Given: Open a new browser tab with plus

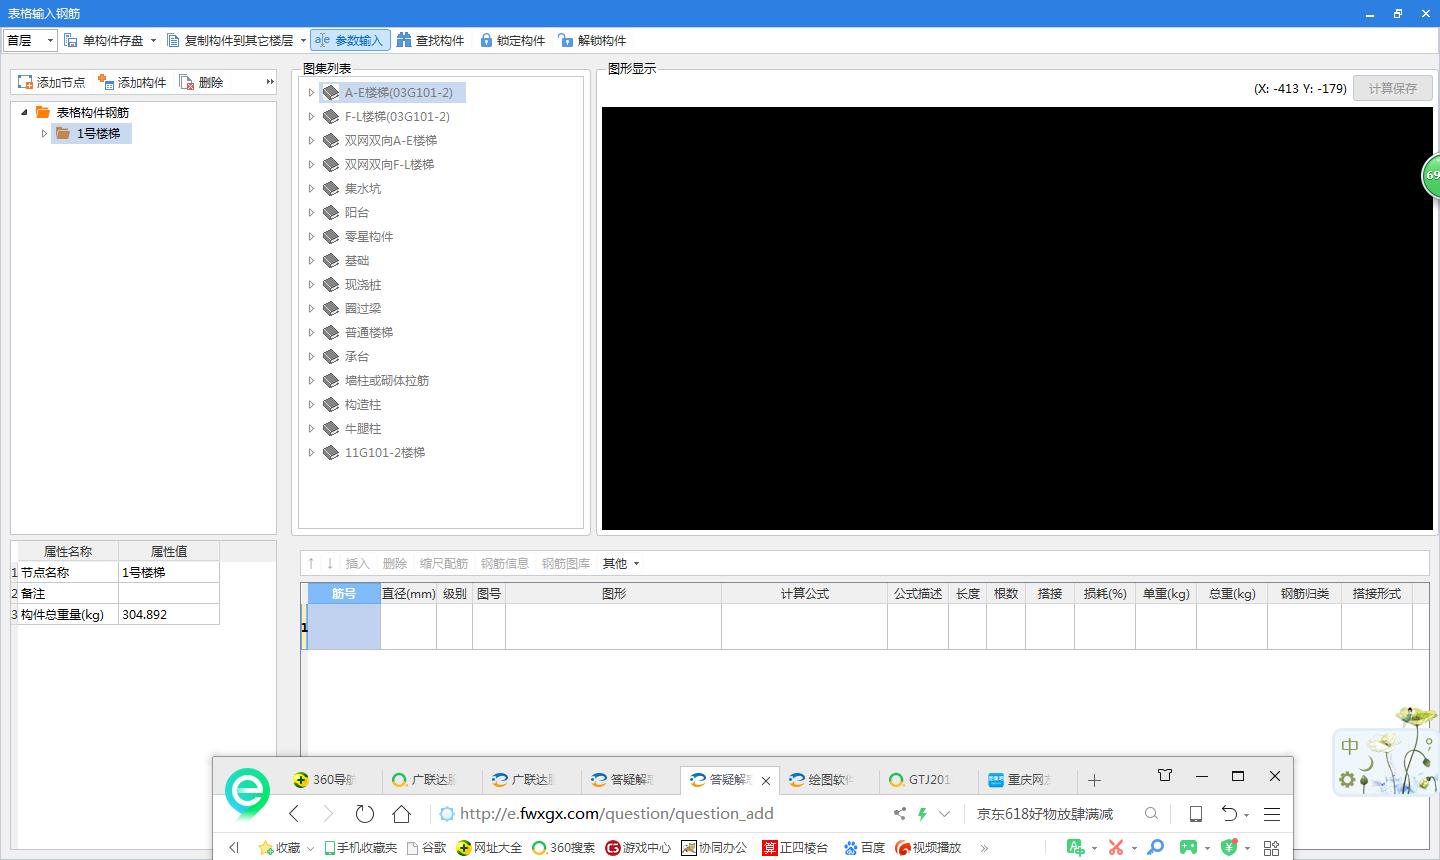Looking at the screenshot, I should pos(1094,780).
